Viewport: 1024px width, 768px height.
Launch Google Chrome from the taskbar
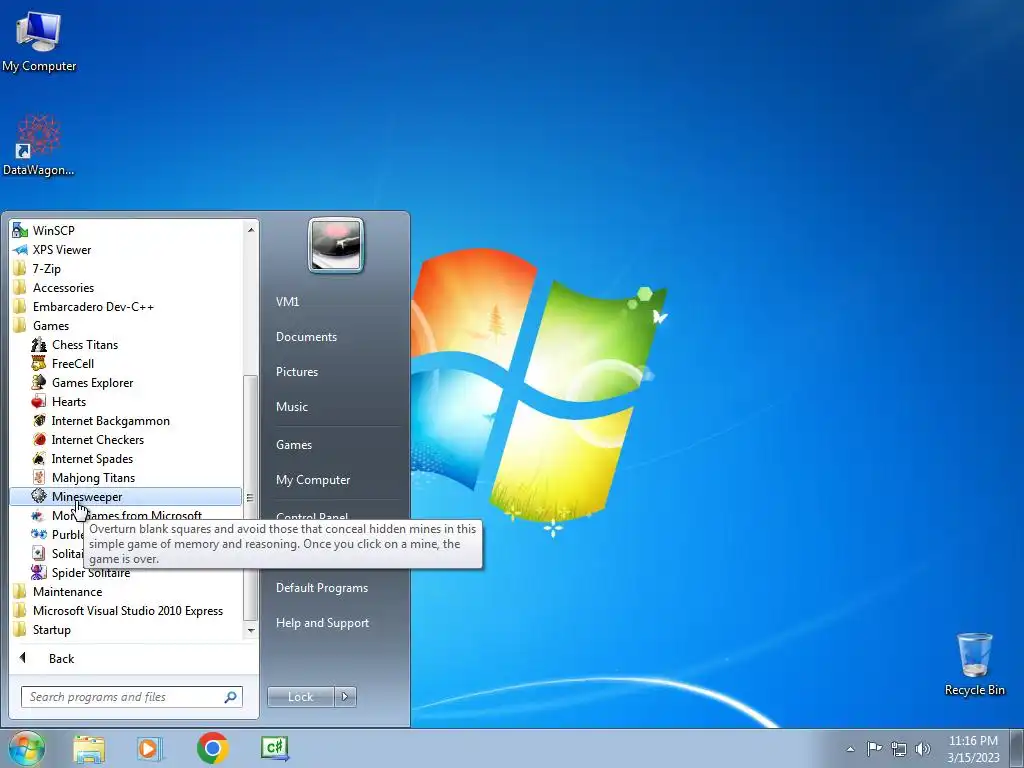pyautogui.click(x=212, y=748)
